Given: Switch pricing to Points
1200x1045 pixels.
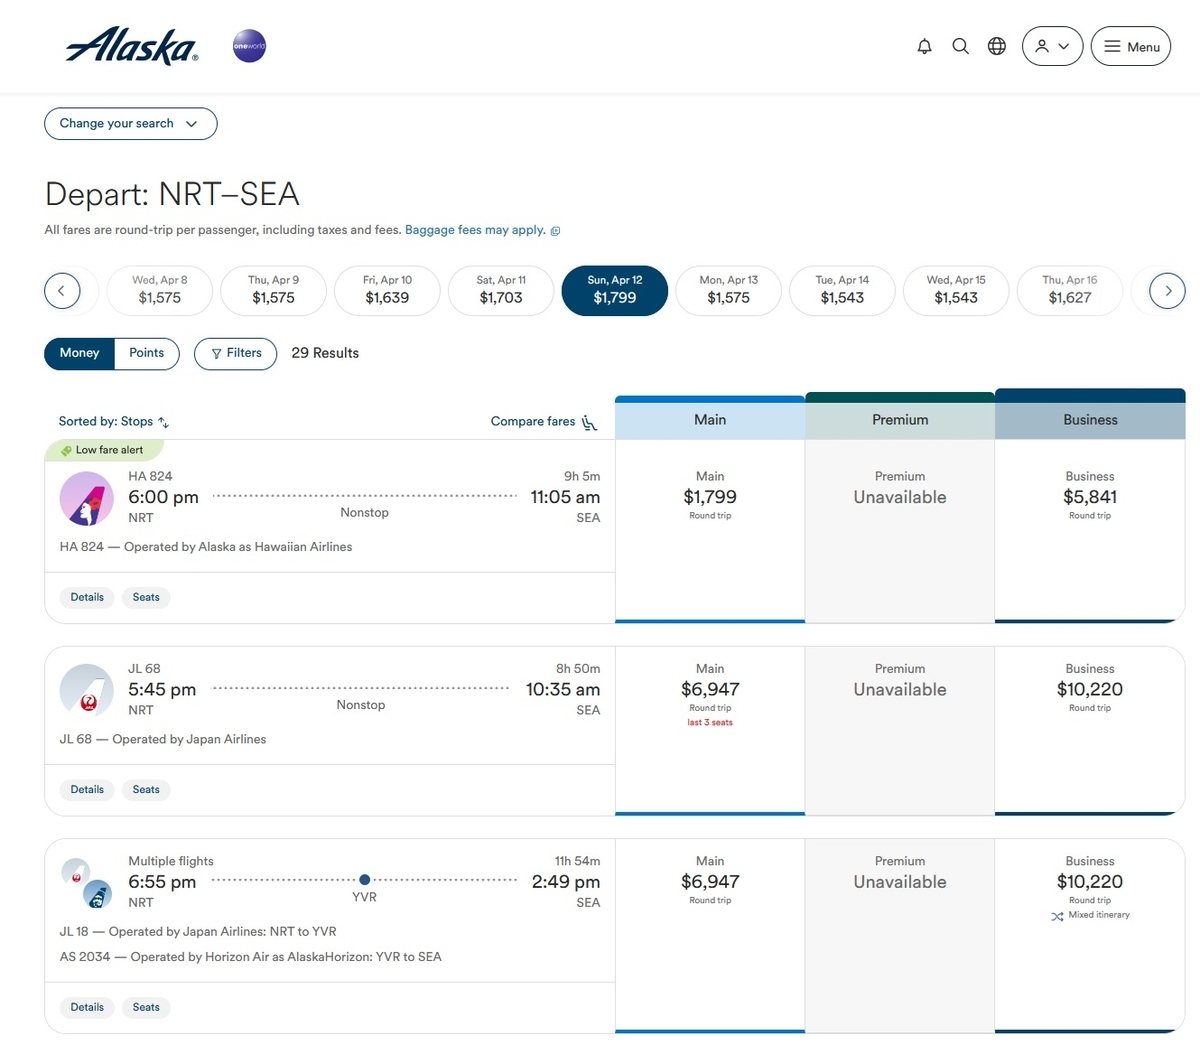Looking at the screenshot, I should (x=146, y=353).
